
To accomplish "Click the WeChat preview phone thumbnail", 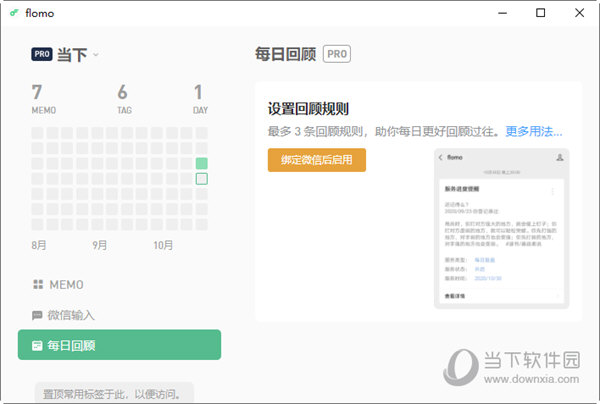I will pyautogui.click(x=502, y=228).
